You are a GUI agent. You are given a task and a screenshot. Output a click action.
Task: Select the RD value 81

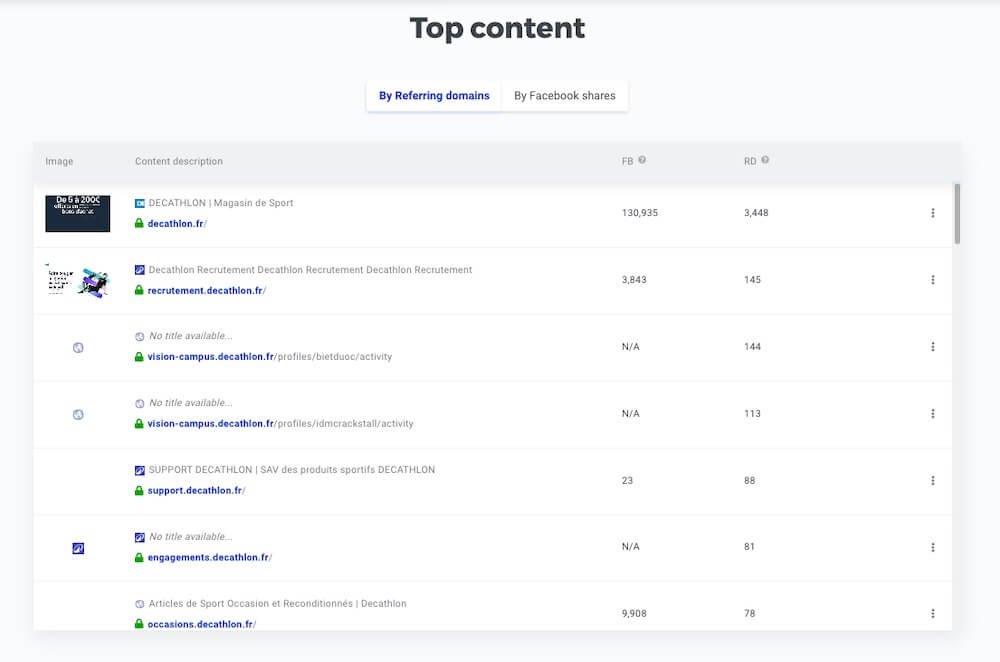(749, 547)
